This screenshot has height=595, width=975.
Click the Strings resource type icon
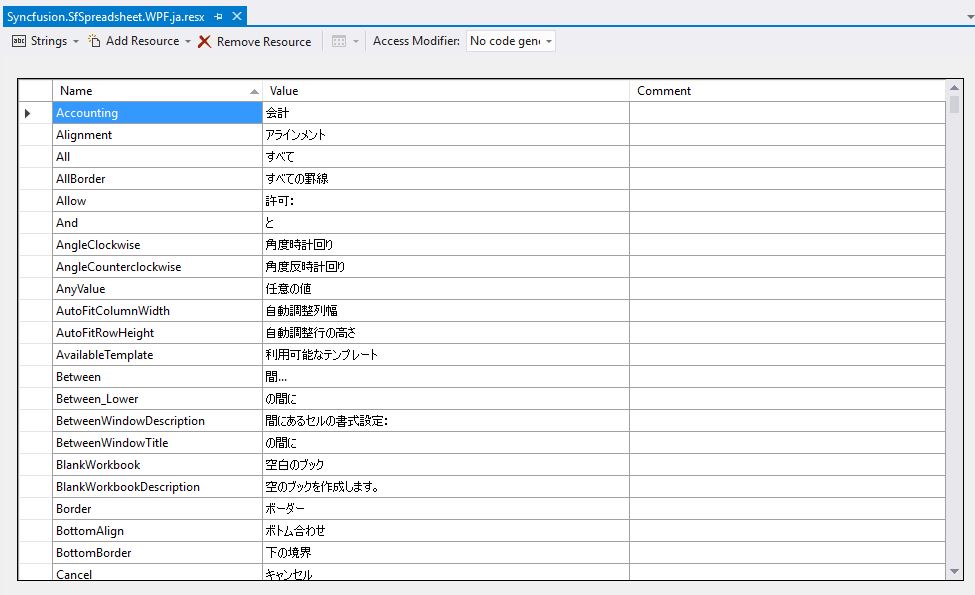click(18, 42)
